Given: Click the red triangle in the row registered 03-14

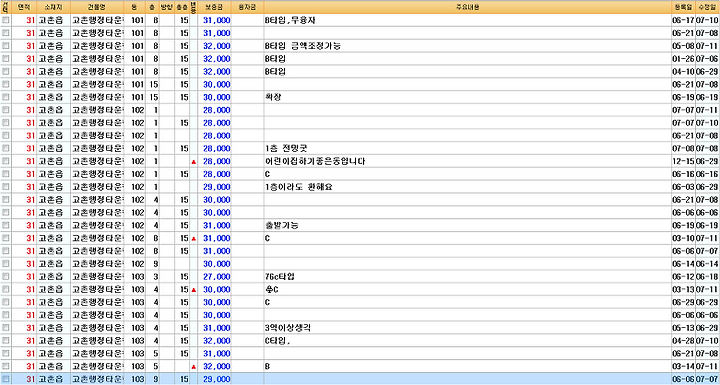Looking at the screenshot, I should click(x=193, y=367).
